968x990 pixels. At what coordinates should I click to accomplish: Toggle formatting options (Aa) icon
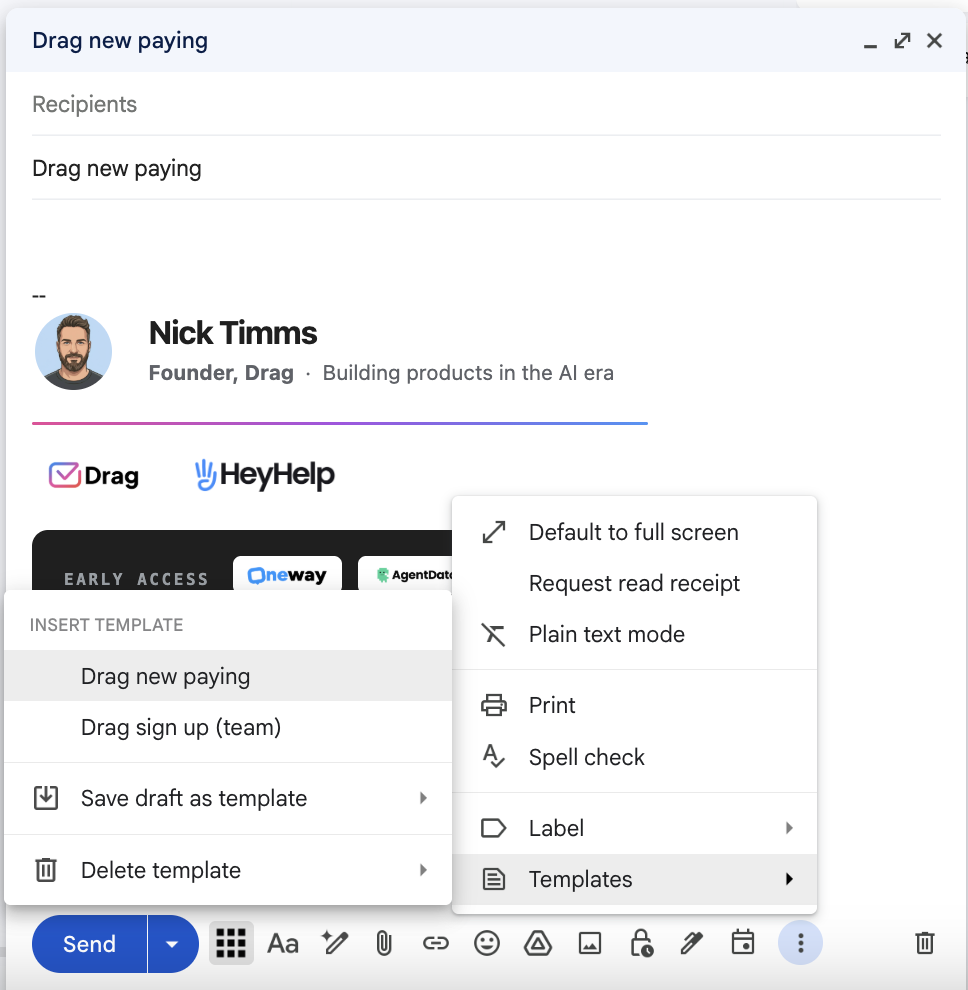pos(283,944)
